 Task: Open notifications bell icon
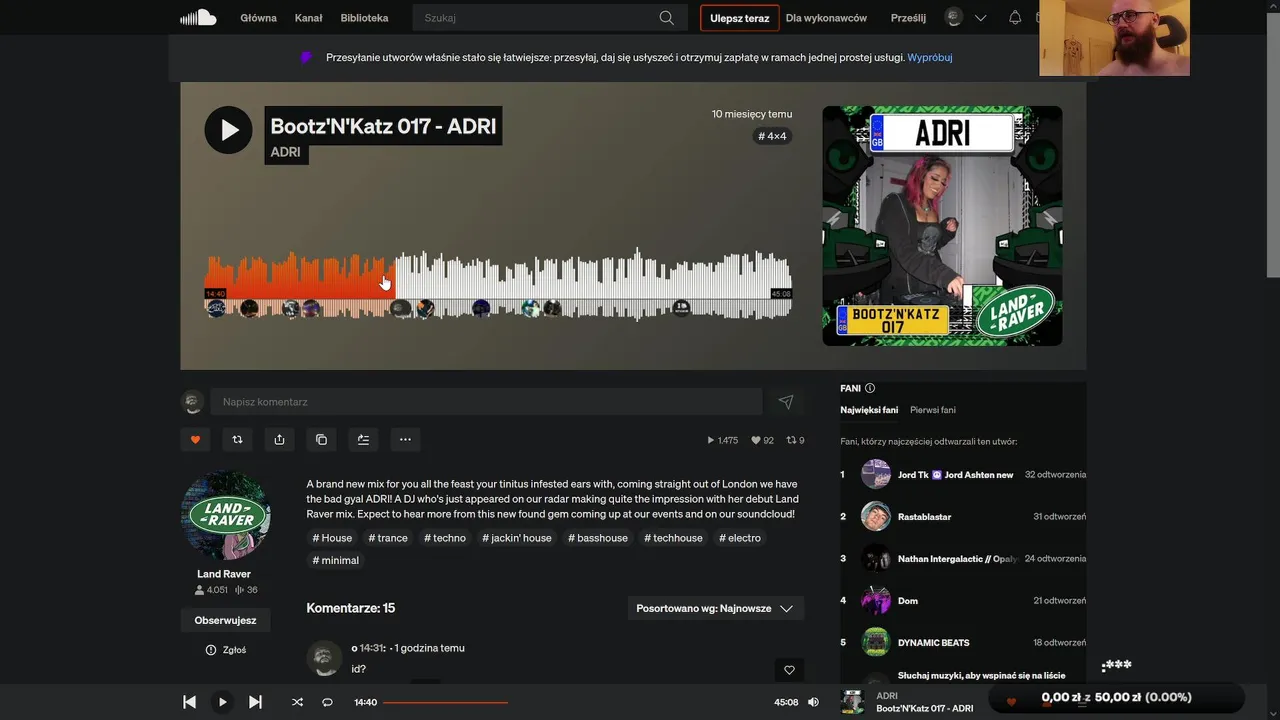tap(1015, 18)
